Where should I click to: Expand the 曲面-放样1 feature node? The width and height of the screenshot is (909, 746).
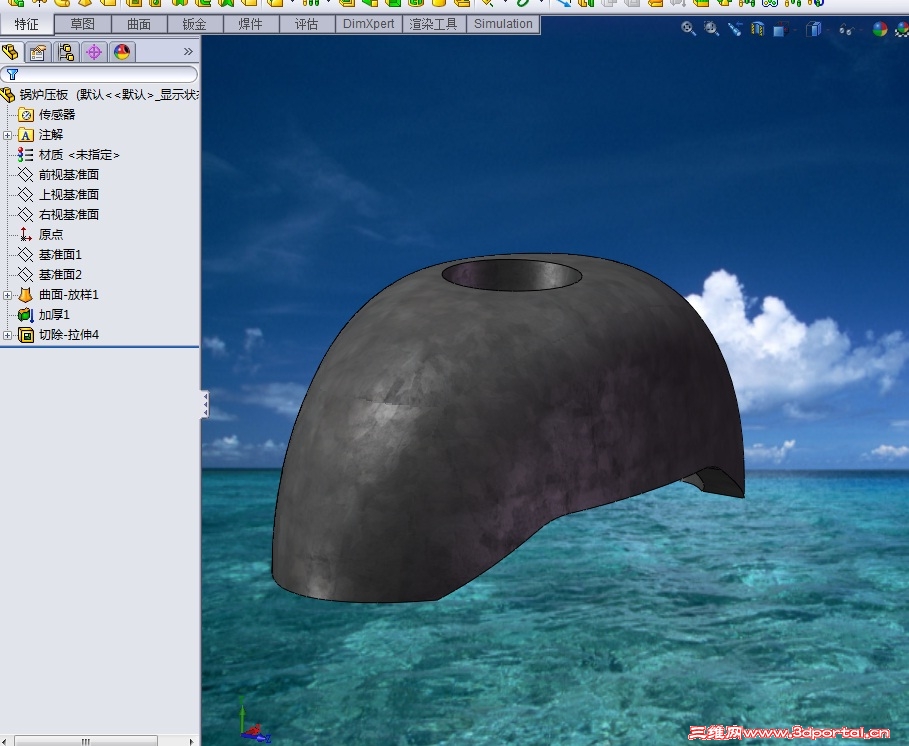[x=7, y=295]
